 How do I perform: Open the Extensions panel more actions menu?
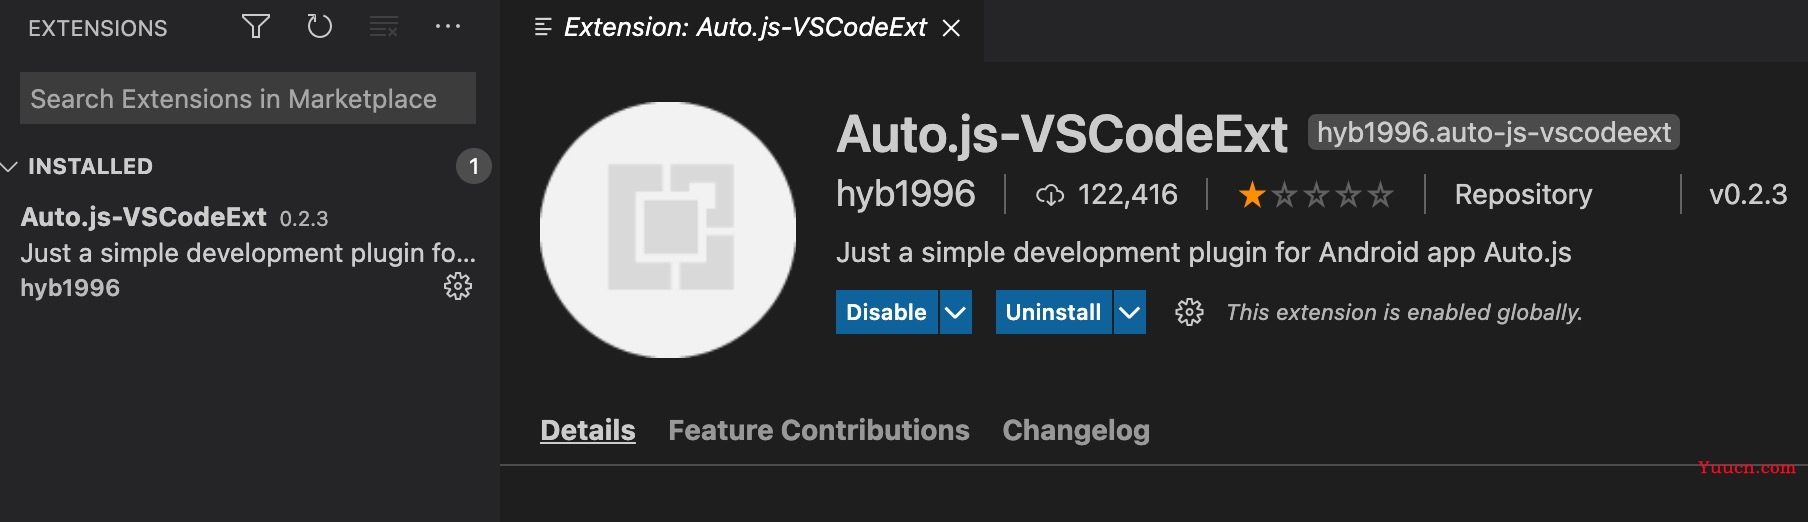tap(448, 27)
